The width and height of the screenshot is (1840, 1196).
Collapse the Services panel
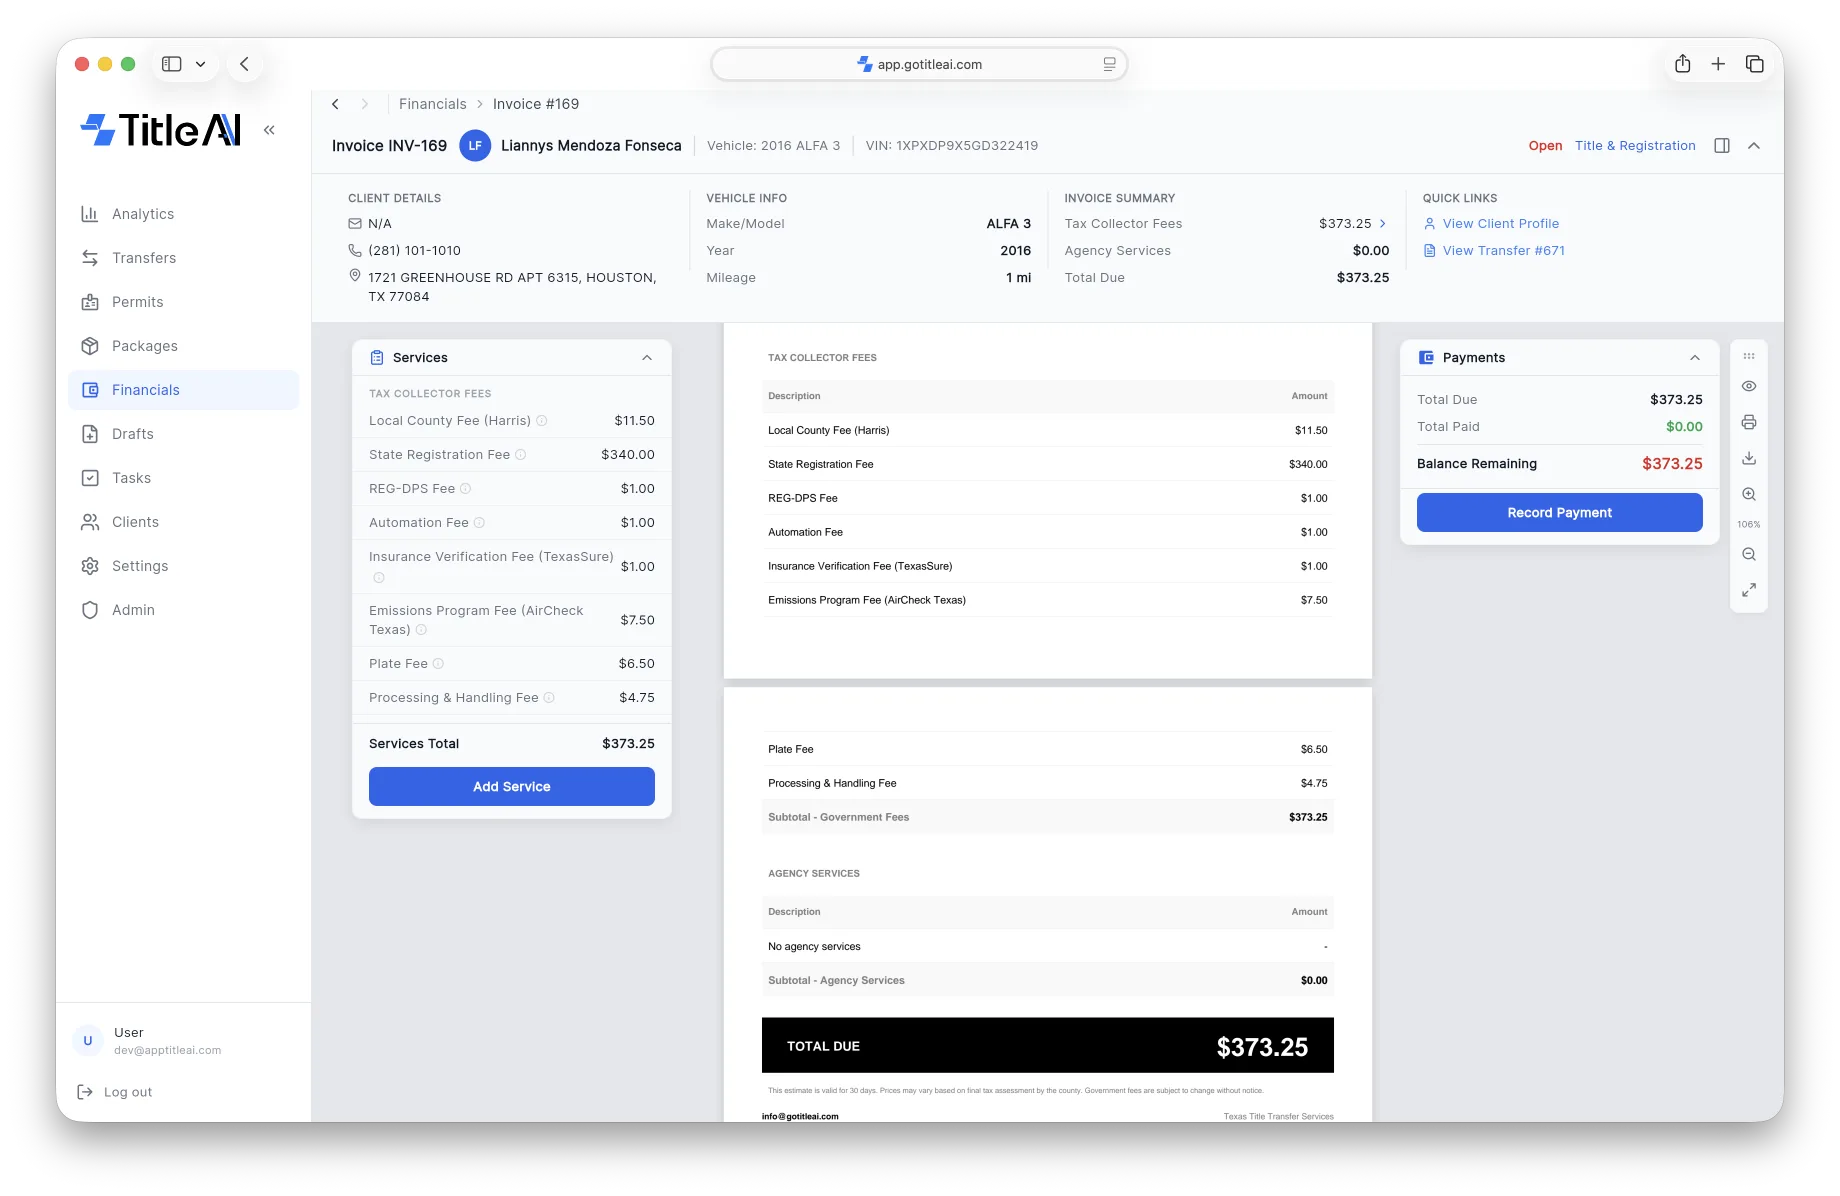(647, 358)
